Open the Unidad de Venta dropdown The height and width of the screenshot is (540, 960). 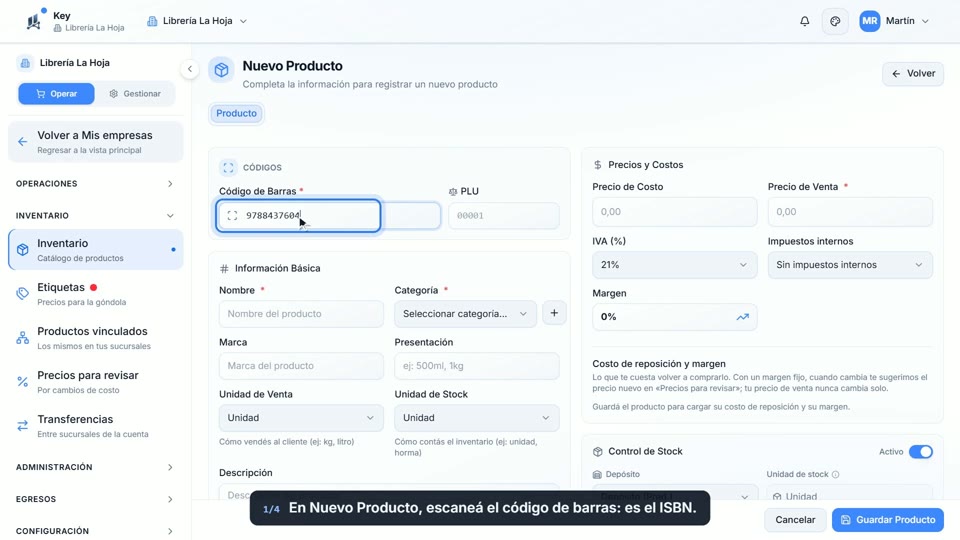coord(301,418)
